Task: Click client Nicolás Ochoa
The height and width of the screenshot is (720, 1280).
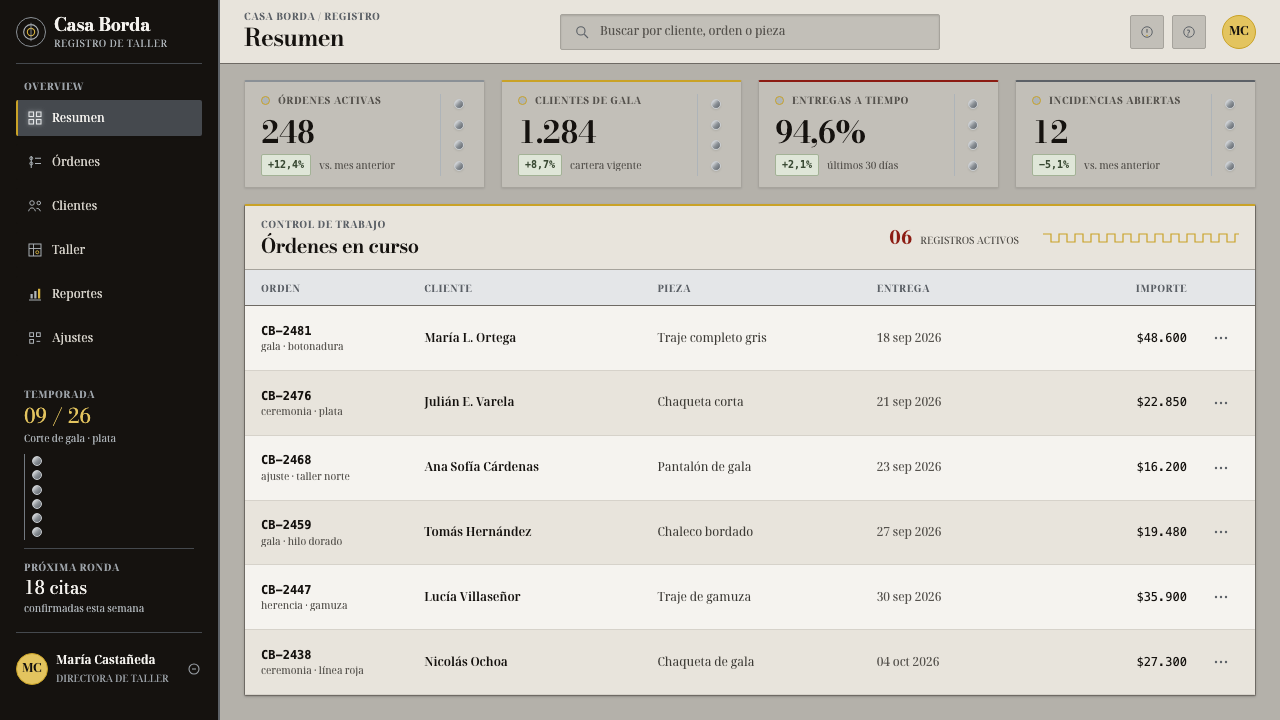Action: click(x=466, y=662)
